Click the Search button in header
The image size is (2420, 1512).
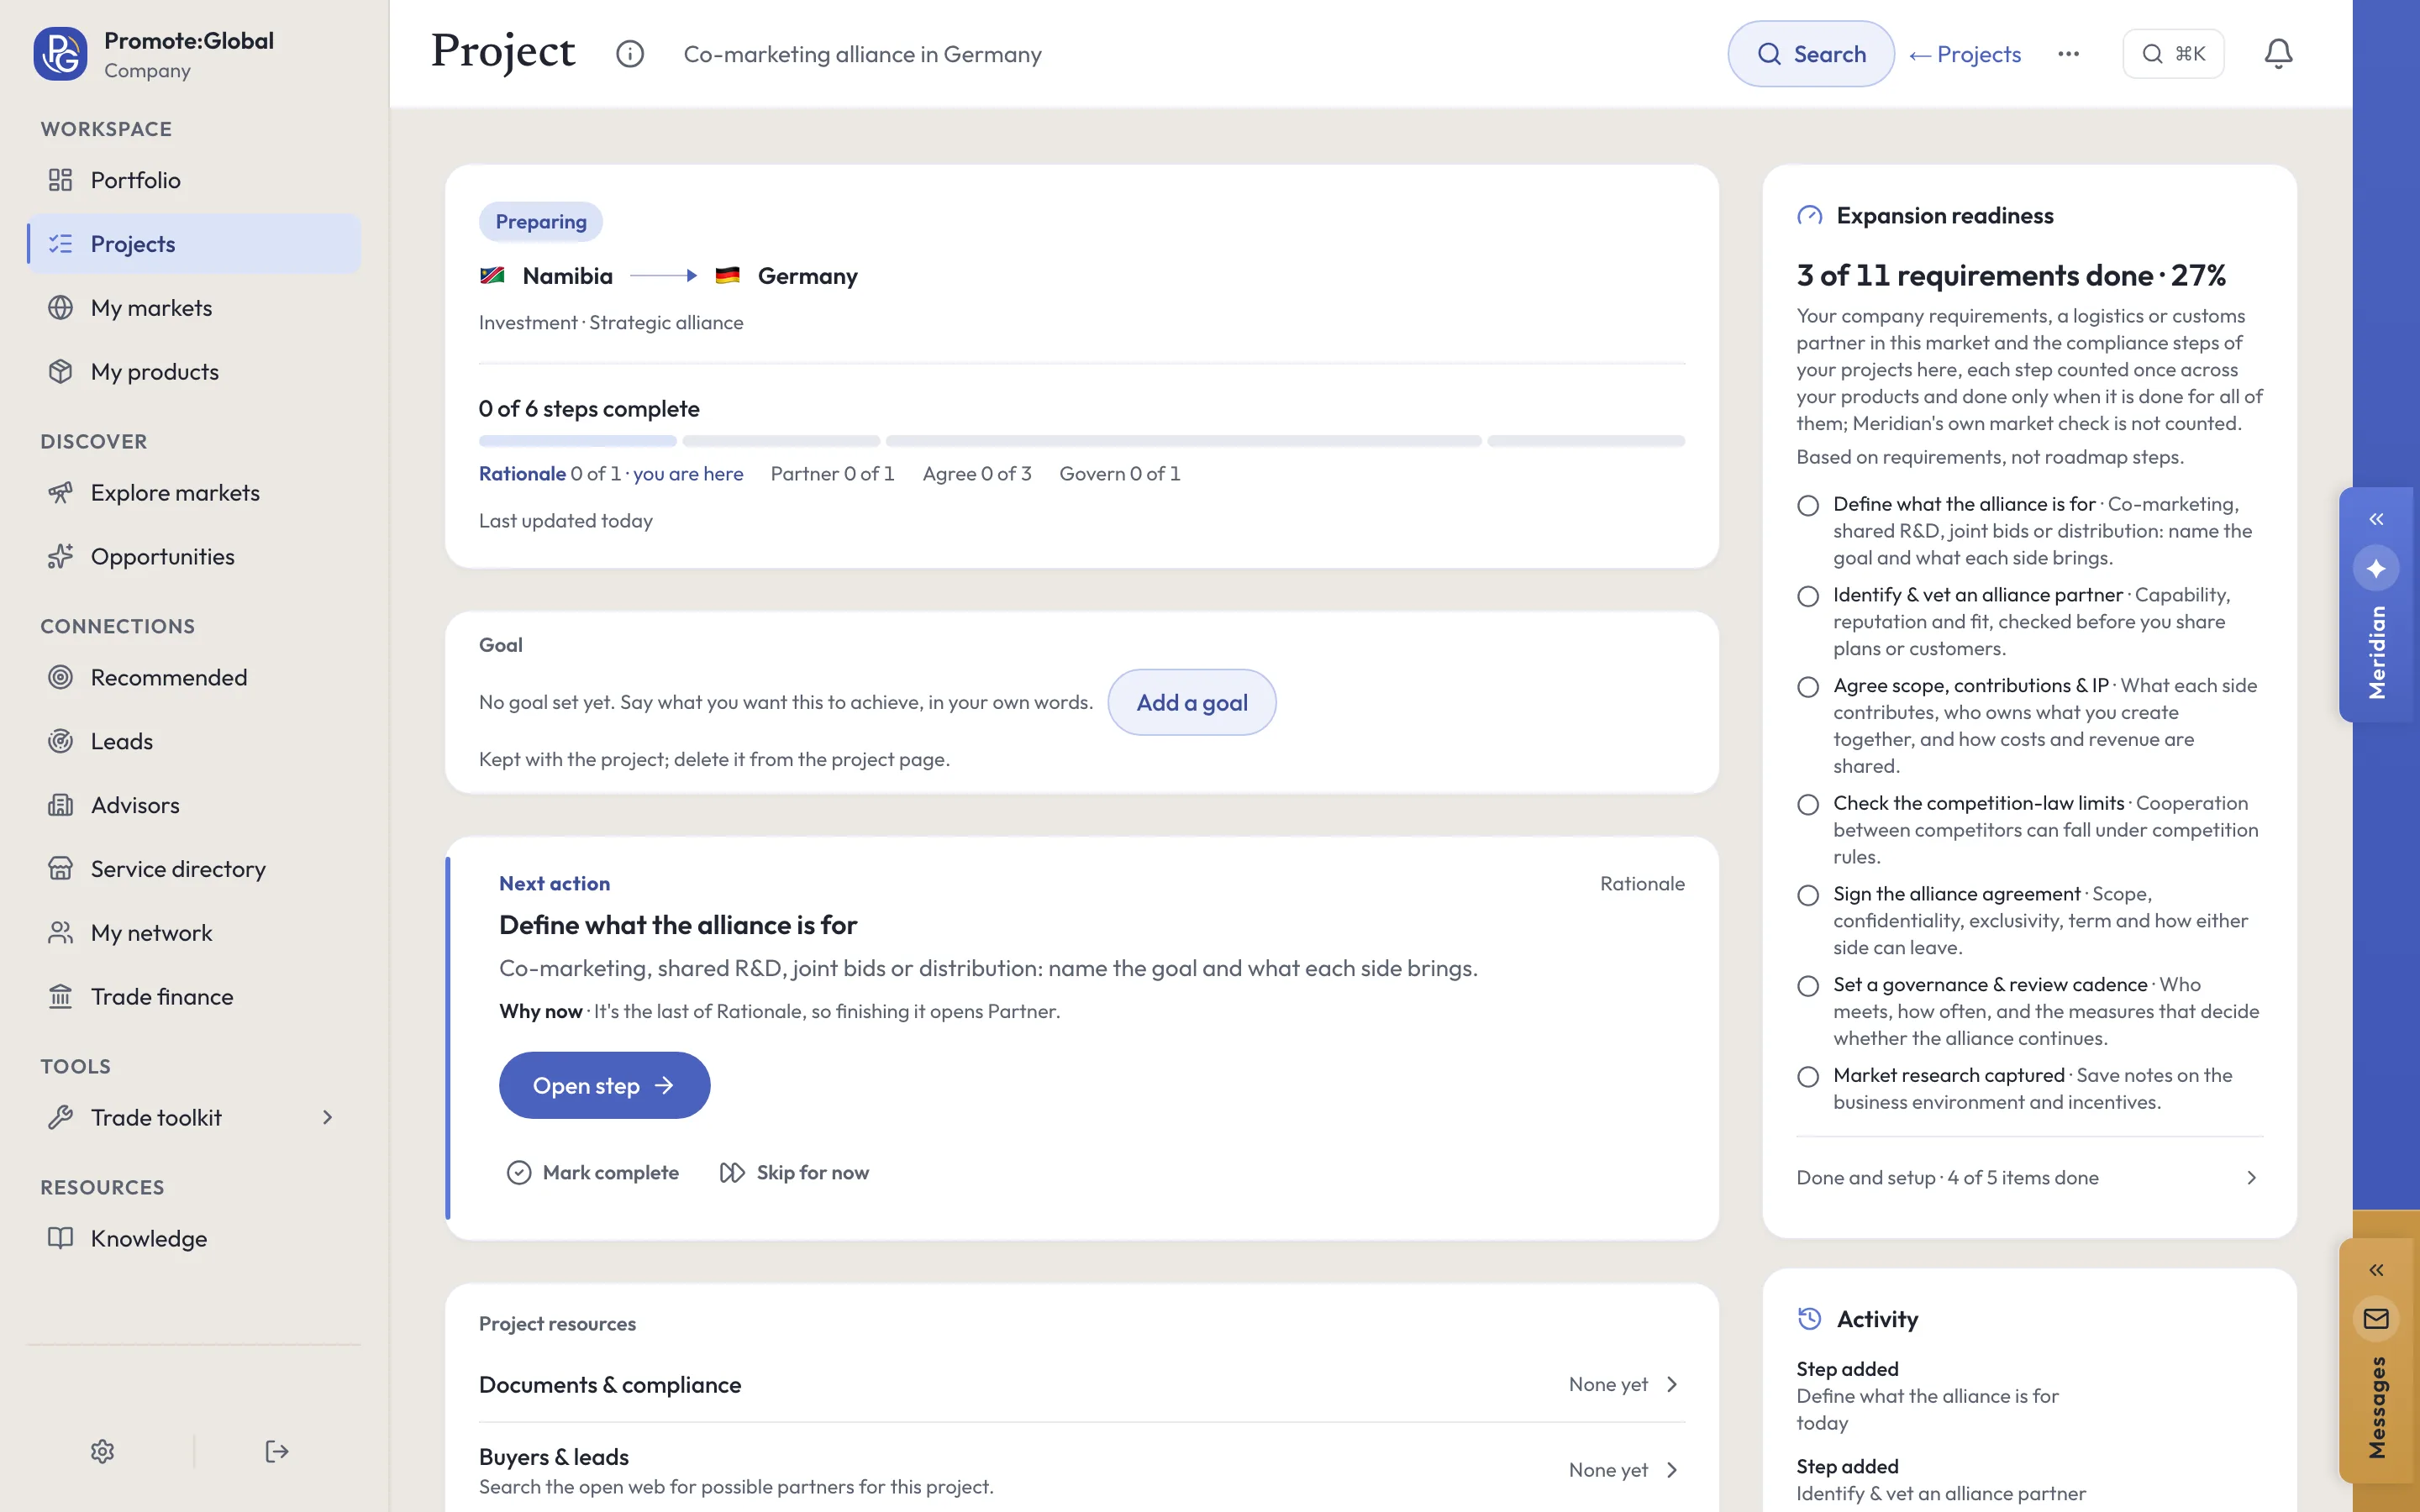tap(1810, 54)
